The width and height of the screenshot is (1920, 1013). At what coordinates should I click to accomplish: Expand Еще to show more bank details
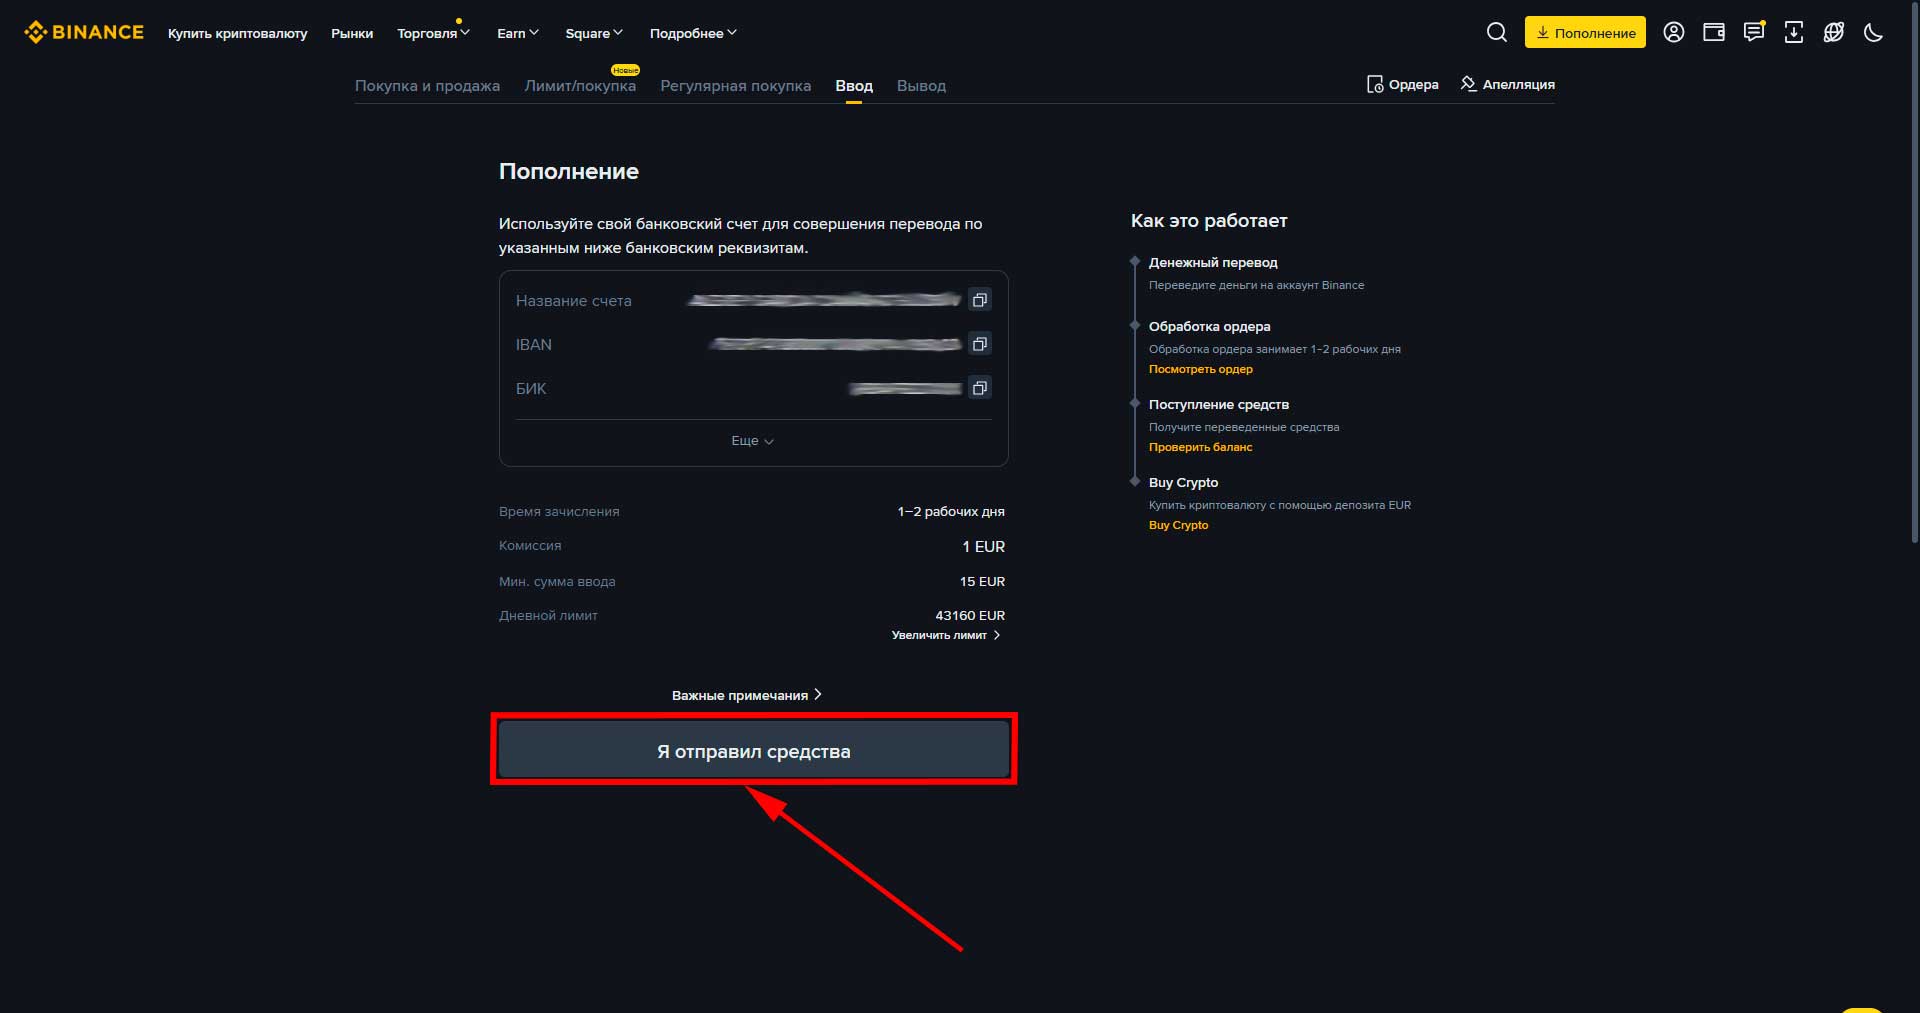click(753, 441)
